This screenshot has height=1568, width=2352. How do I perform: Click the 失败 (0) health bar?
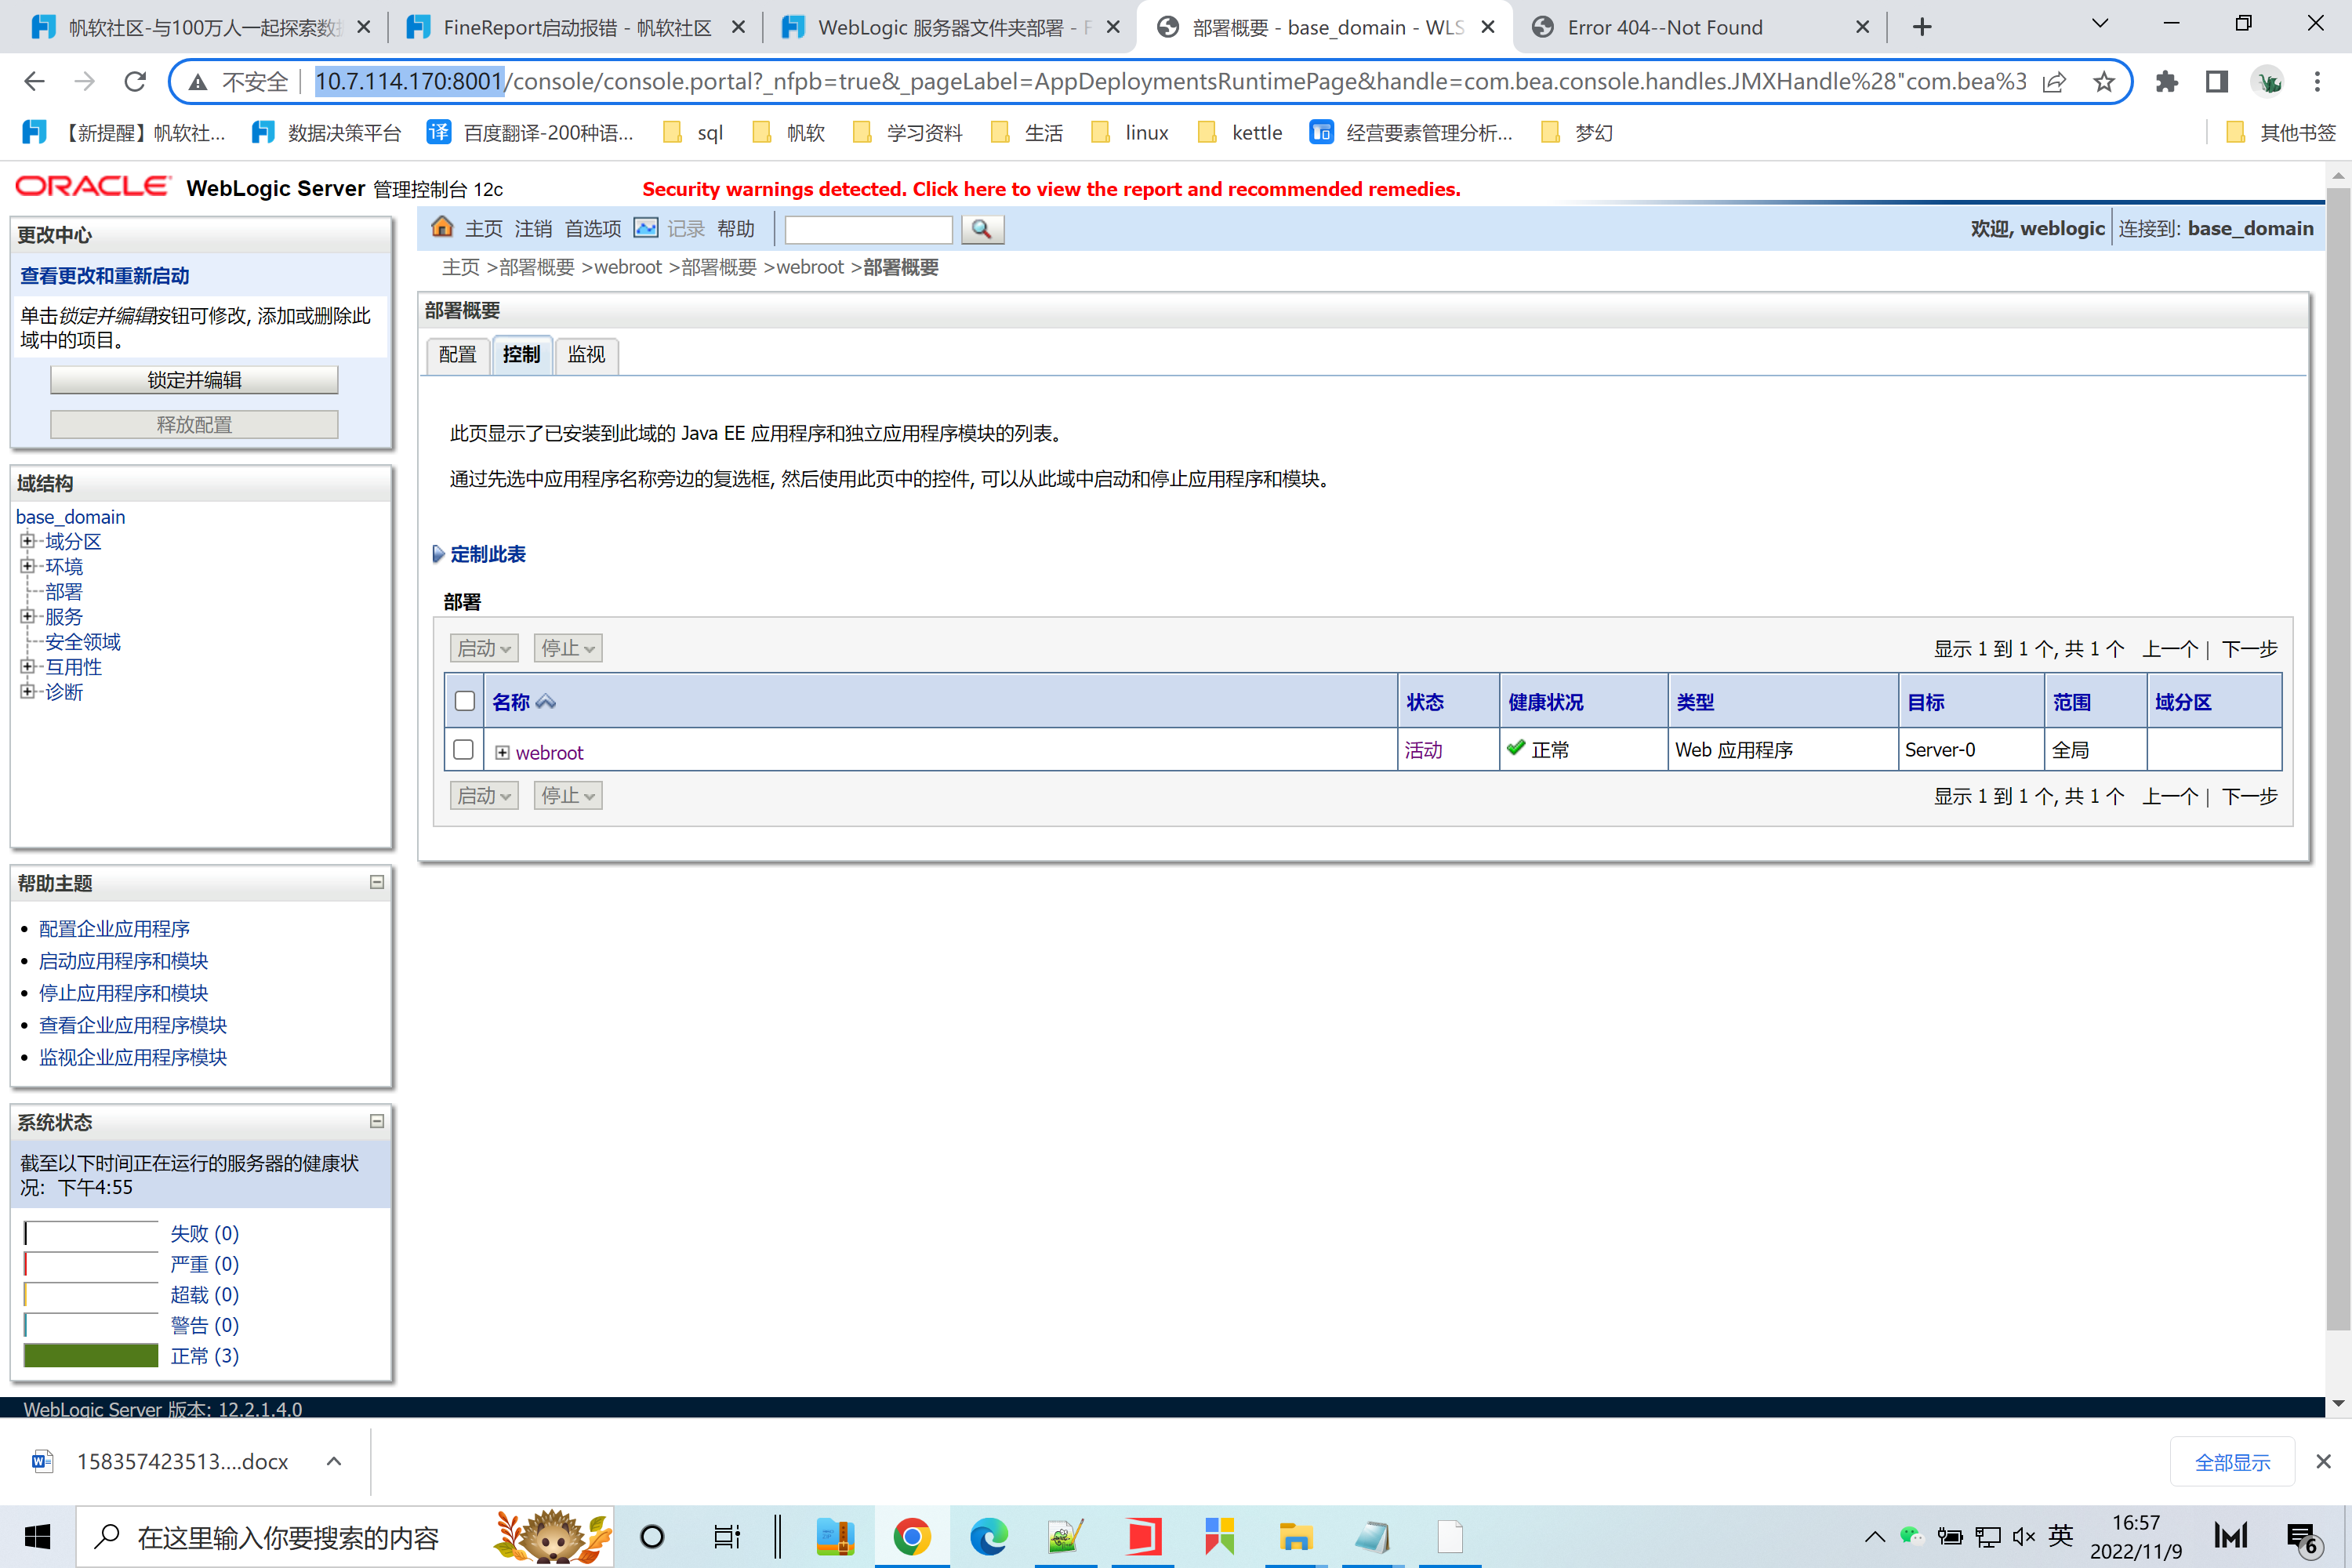point(91,1234)
